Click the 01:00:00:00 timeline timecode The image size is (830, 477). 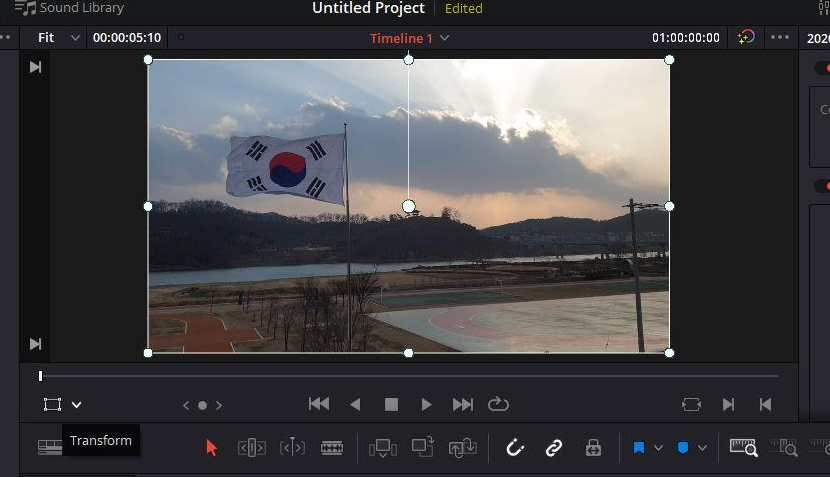(x=685, y=38)
